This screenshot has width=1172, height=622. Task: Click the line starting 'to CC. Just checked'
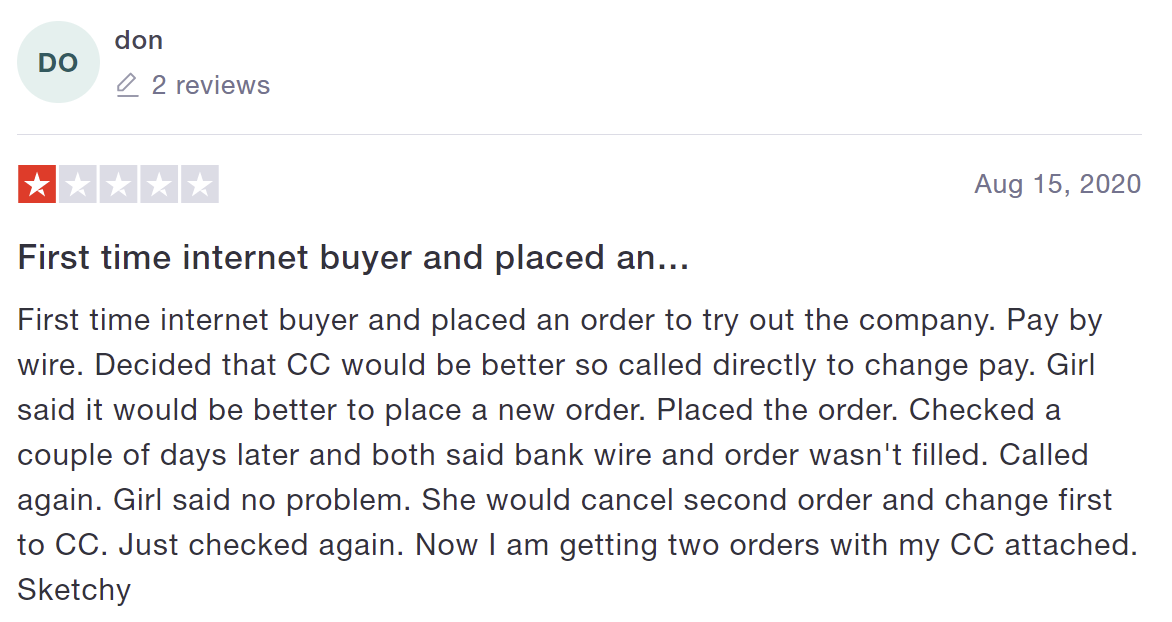[577, 545]
